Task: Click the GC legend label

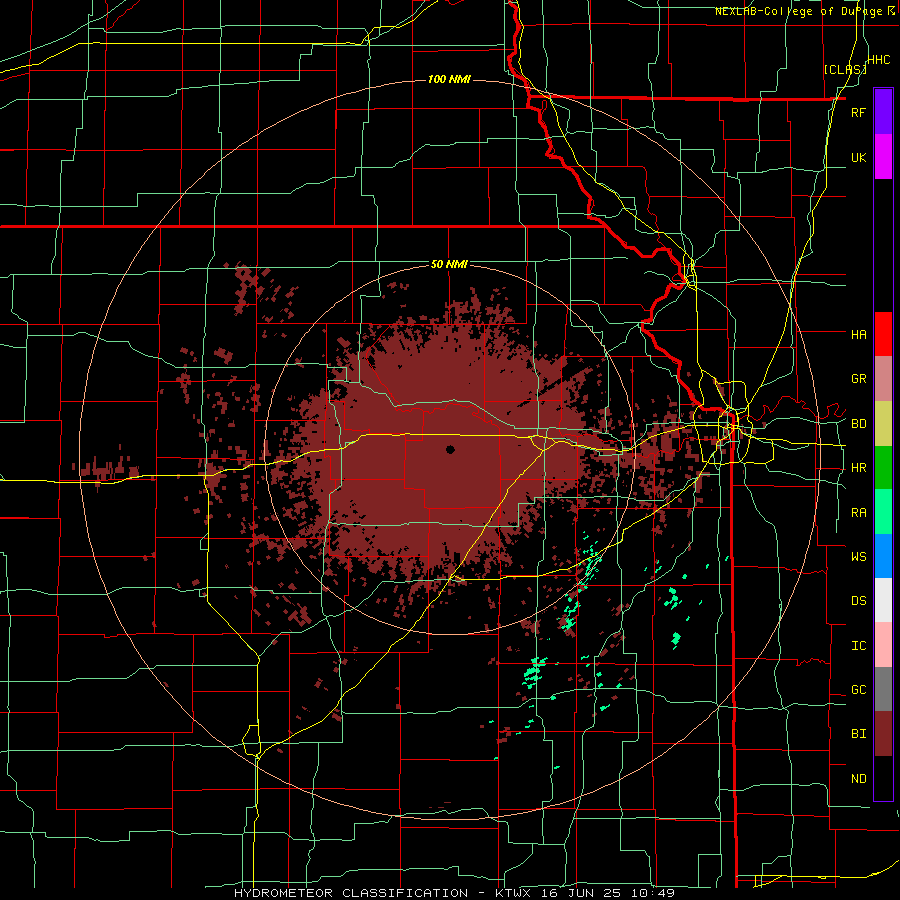Action: click(x=858, y=690)
